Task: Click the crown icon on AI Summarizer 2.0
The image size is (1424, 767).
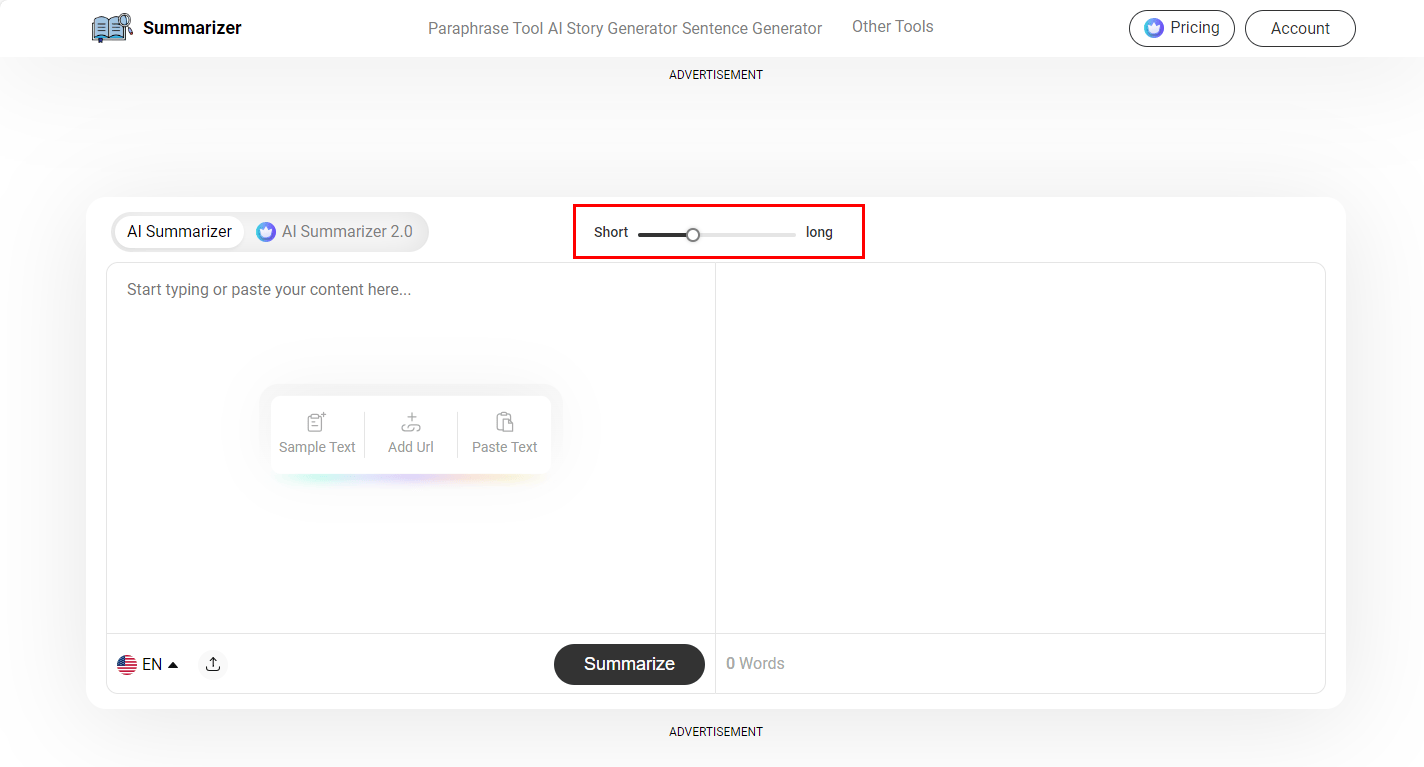Action: click(x=266, y=232)
